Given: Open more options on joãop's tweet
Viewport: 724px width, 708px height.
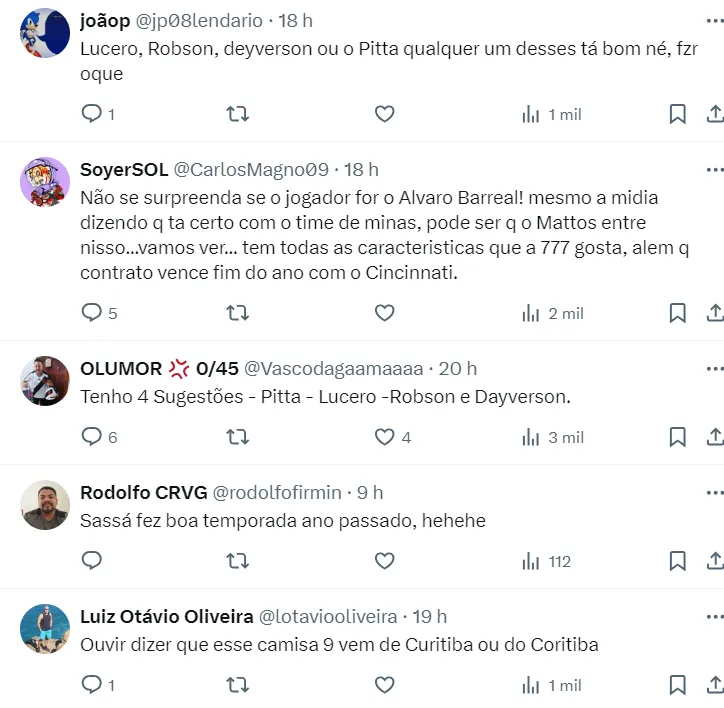Looking at the screenshot, I should coord(714,20).
